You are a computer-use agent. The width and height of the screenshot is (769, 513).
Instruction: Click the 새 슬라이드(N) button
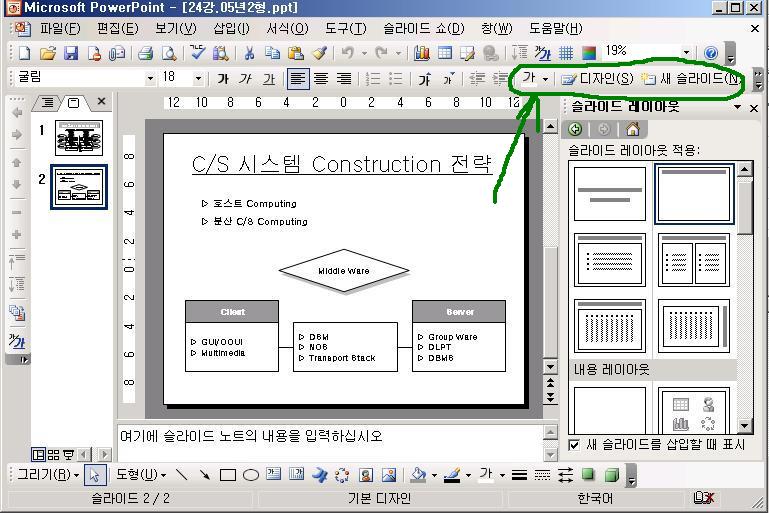coord(692,78)
